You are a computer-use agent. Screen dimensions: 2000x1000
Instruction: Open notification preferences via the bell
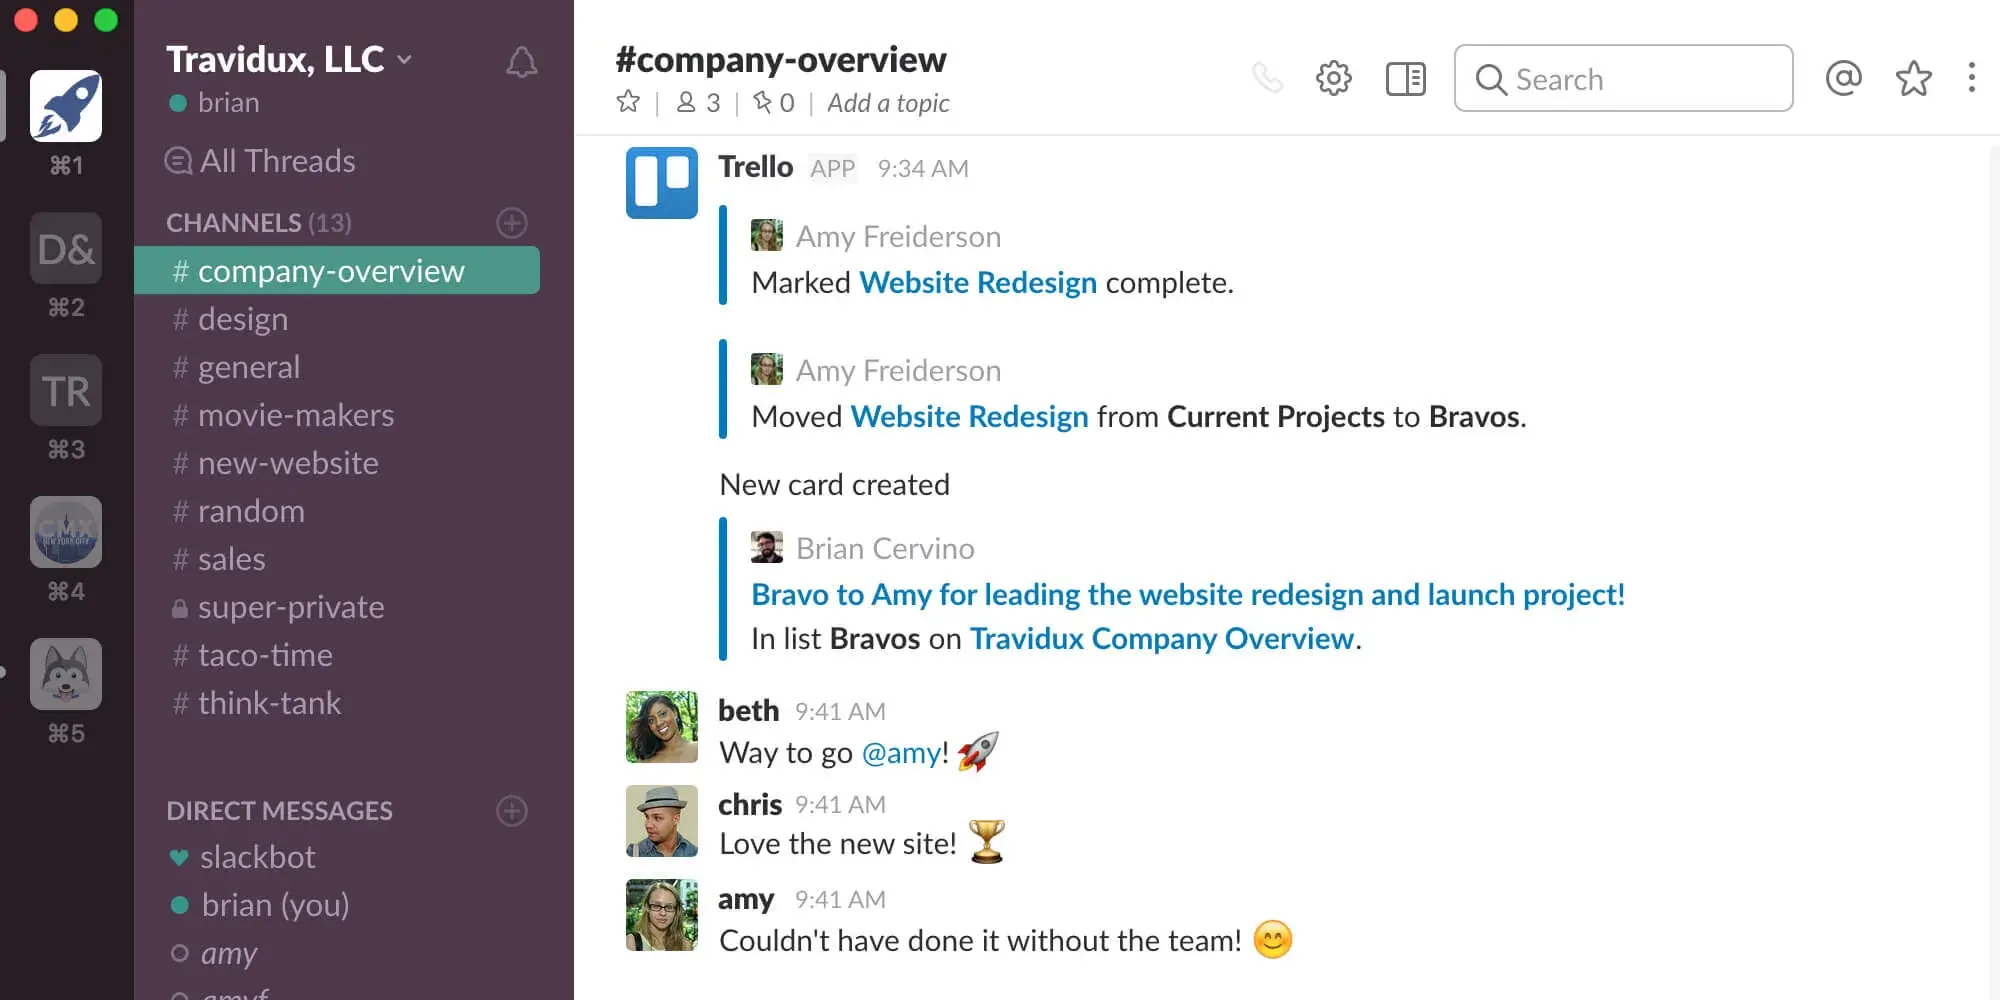[x=522, y=63]
